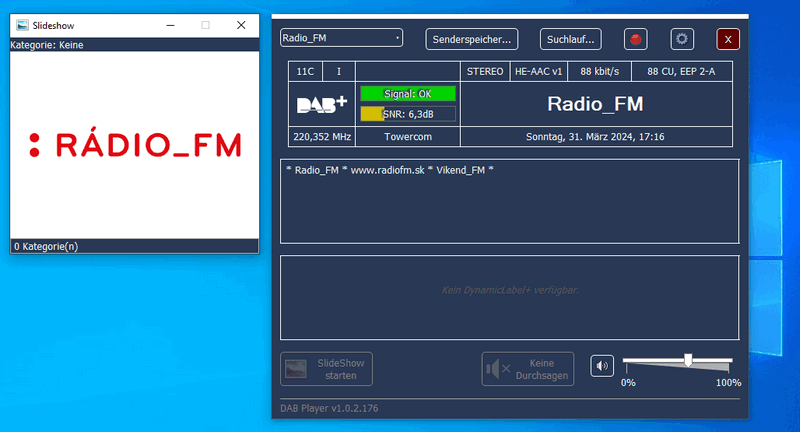Click Keine Durchsagen announcements button
The height and width of the screenshot is (432, 800).
coord(528,369)
